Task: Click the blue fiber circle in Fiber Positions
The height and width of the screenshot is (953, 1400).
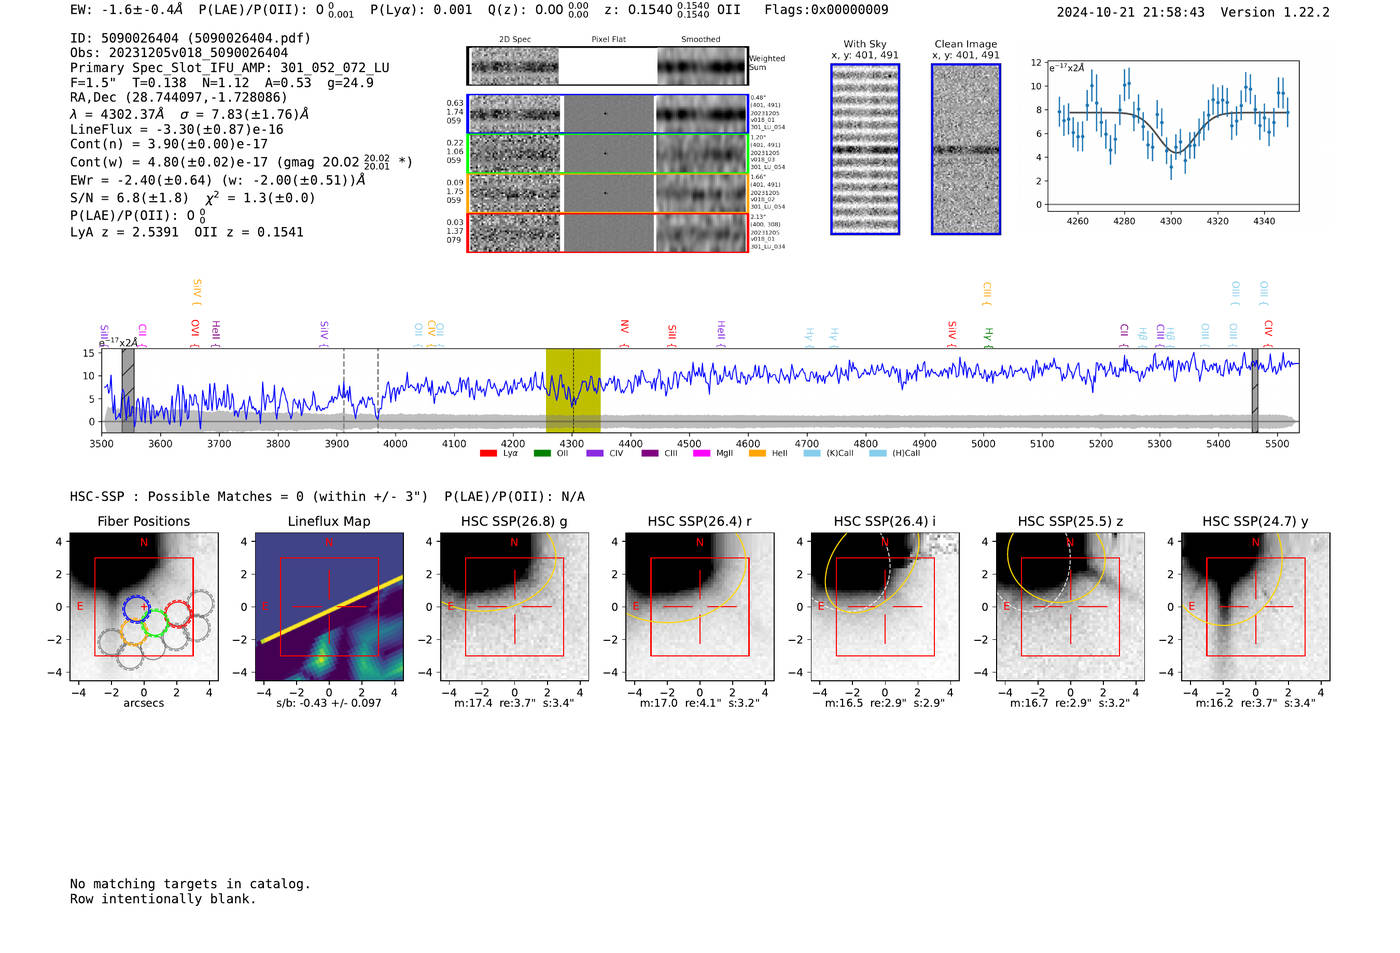Action: coord(136,608)
